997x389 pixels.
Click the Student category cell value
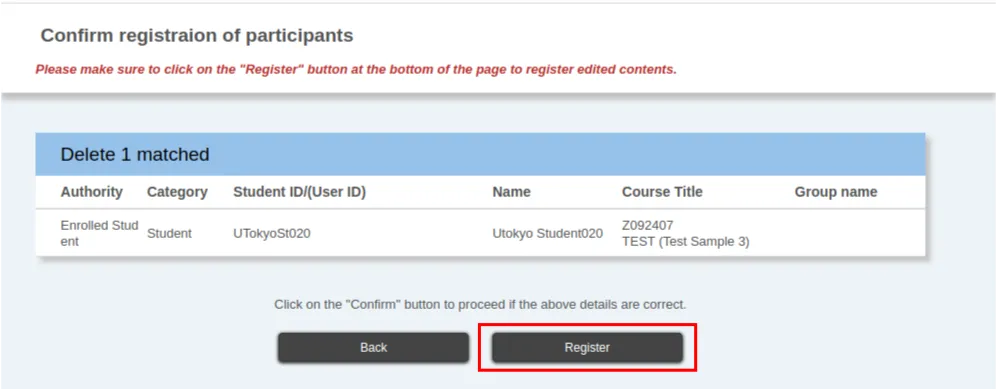[x=169, y=233]
